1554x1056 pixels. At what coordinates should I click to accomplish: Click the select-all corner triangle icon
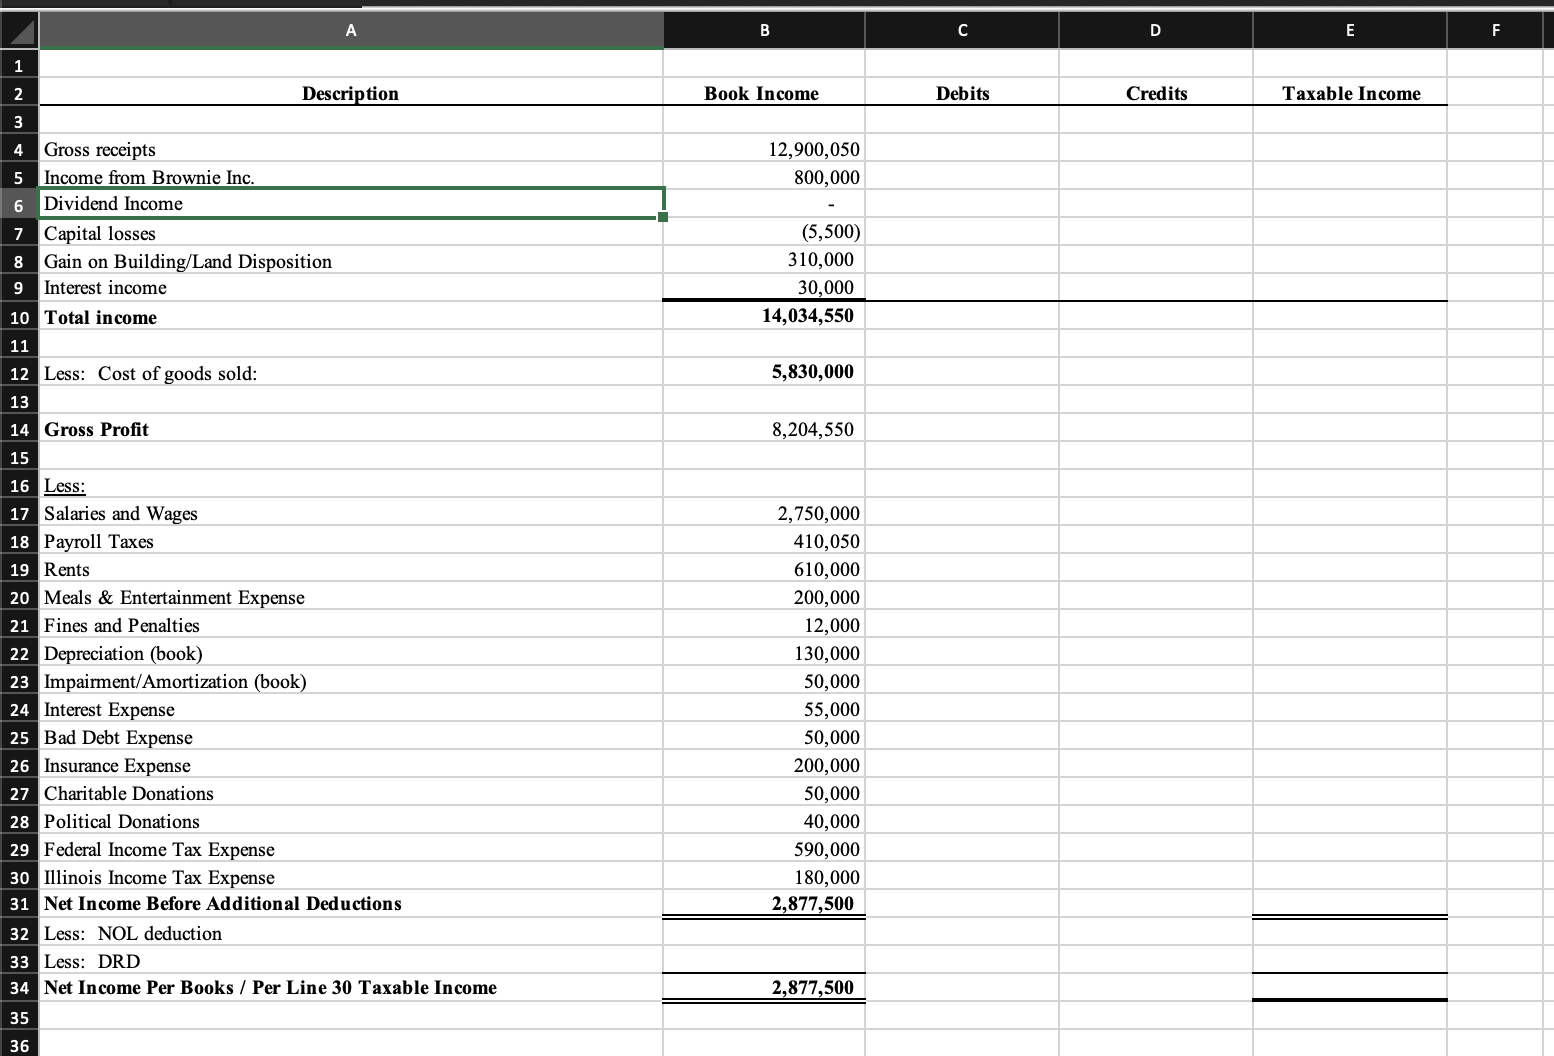pyautogui.click(x=17, y=29)
